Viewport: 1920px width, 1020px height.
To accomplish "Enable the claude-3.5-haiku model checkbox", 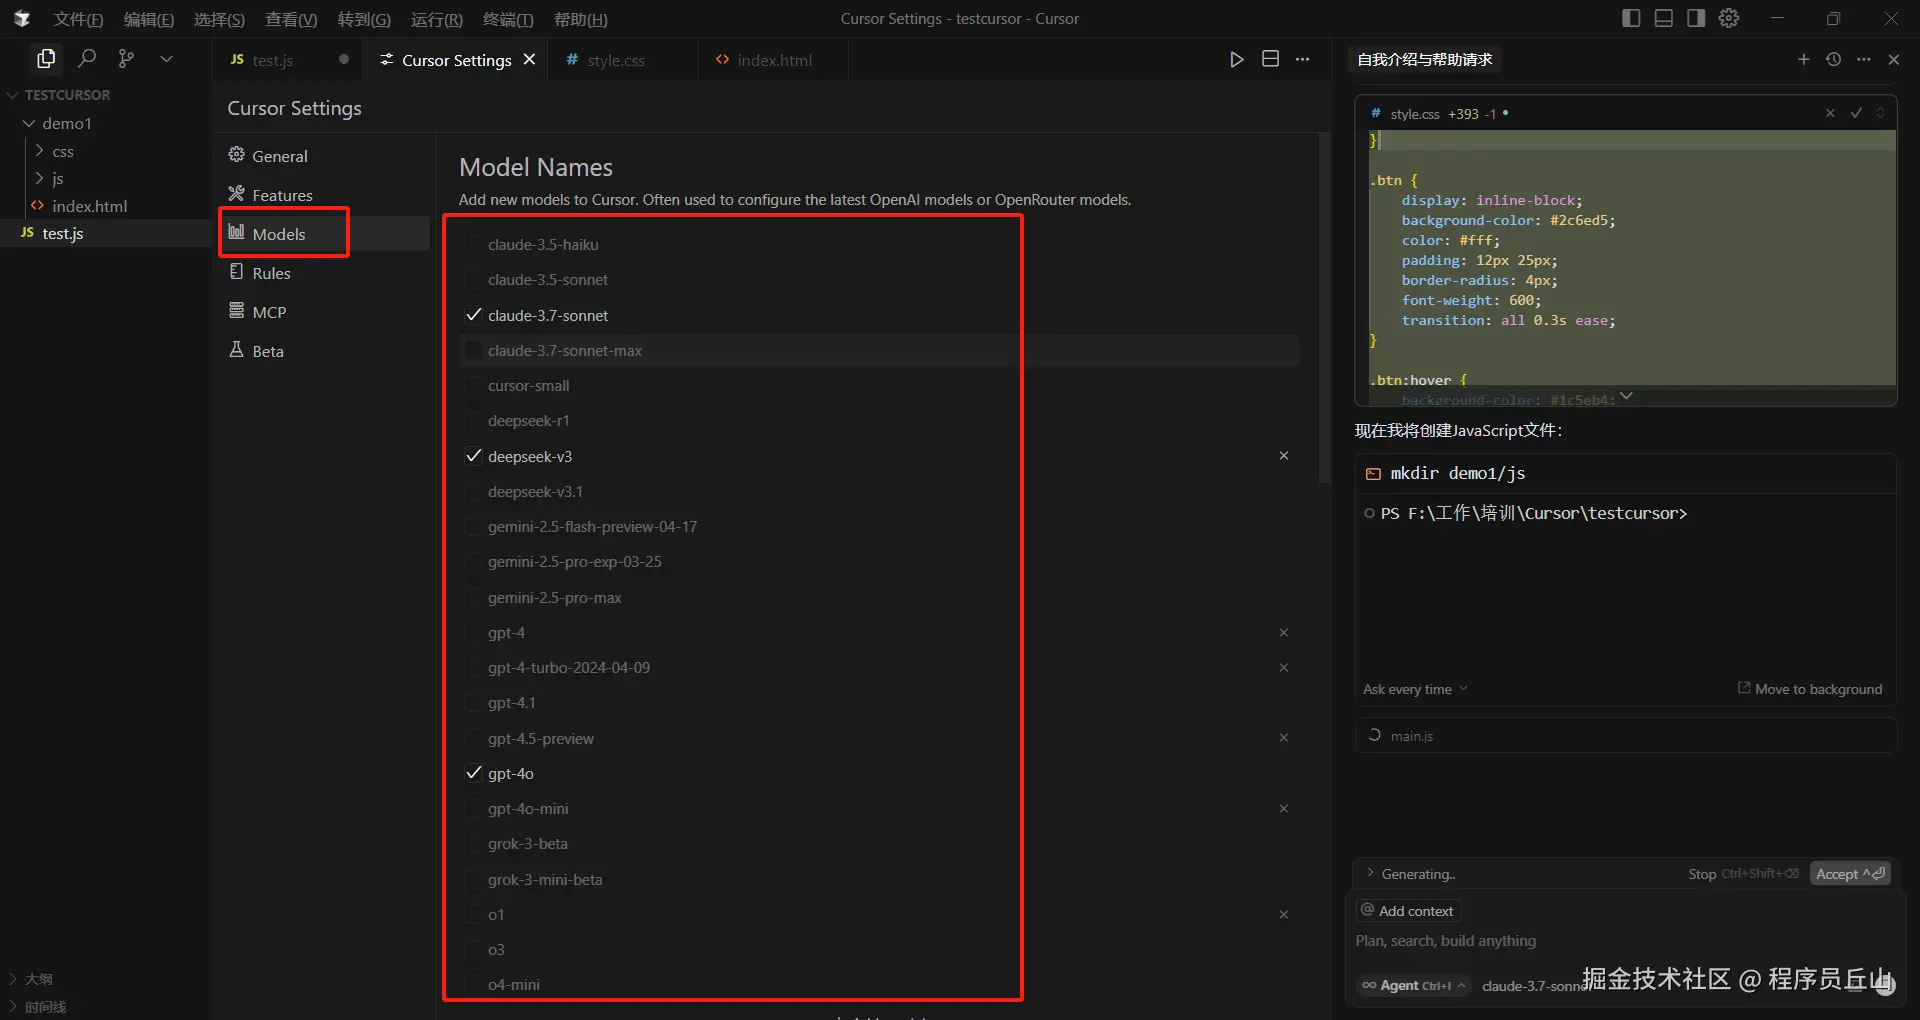I will [x=474, y=244].
